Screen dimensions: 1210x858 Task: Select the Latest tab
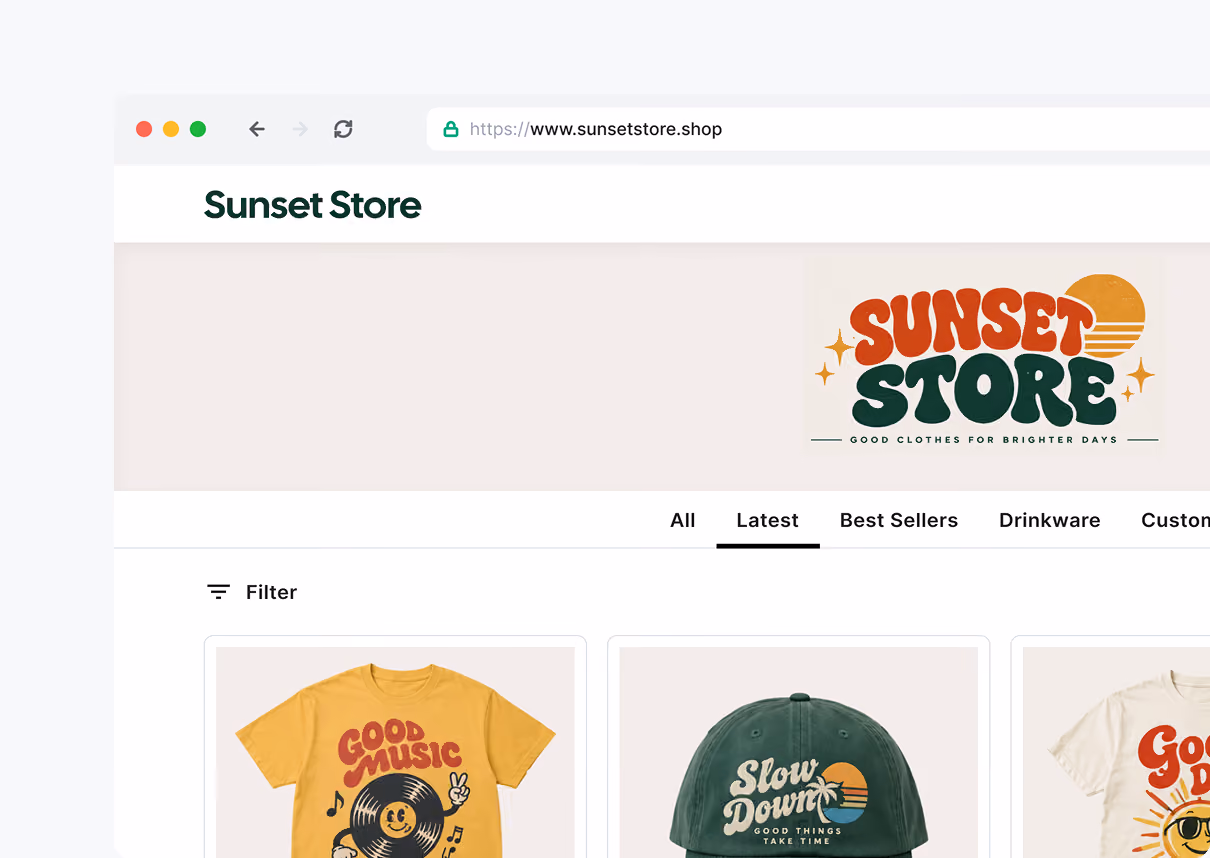click(x=768, y=520)
